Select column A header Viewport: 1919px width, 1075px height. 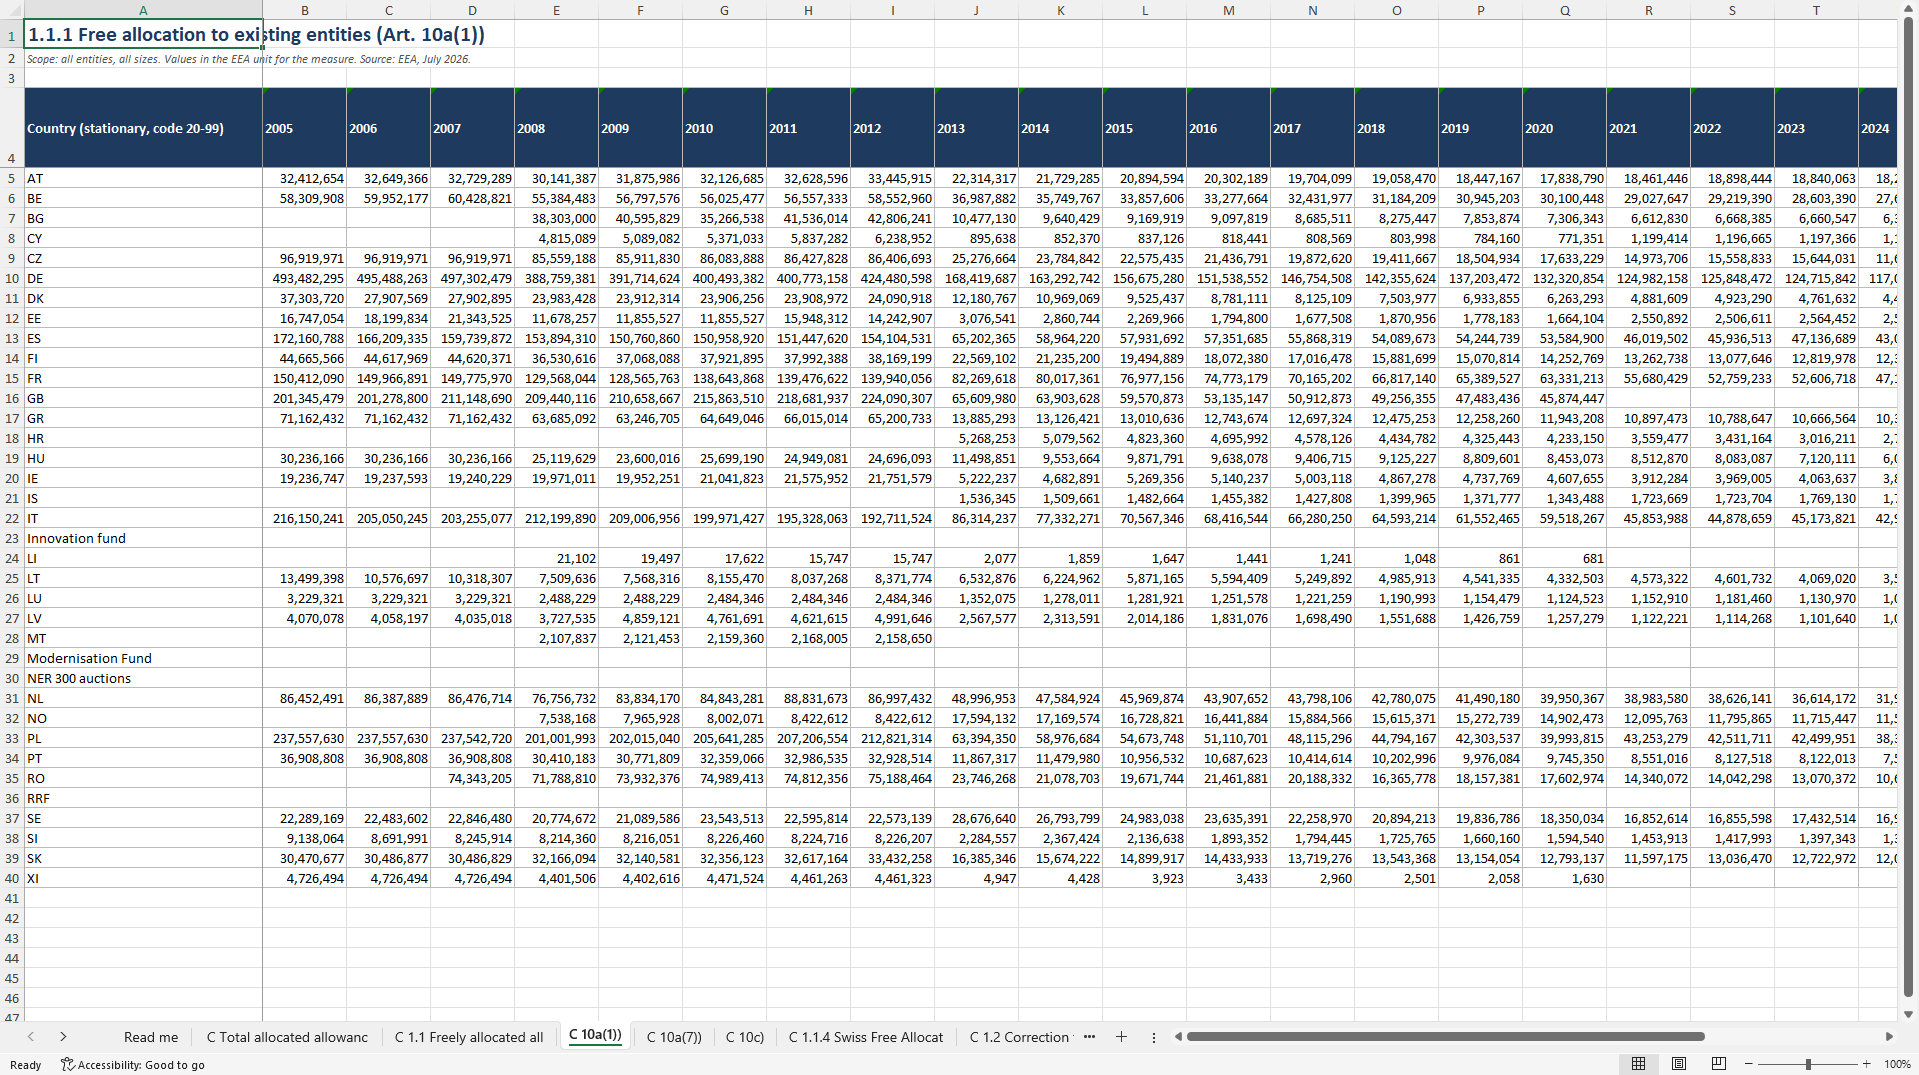tap(143, 10)
